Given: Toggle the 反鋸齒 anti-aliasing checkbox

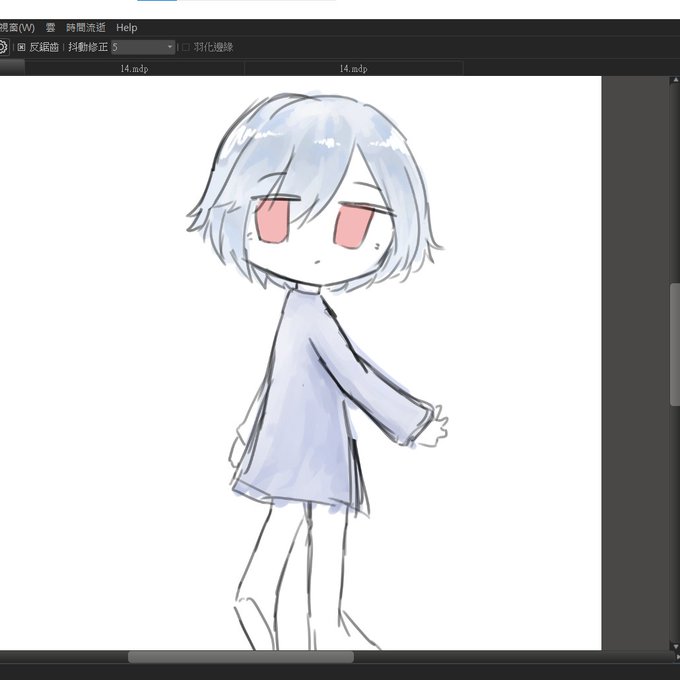Looking at the screenshot, I should click(21, 47).
